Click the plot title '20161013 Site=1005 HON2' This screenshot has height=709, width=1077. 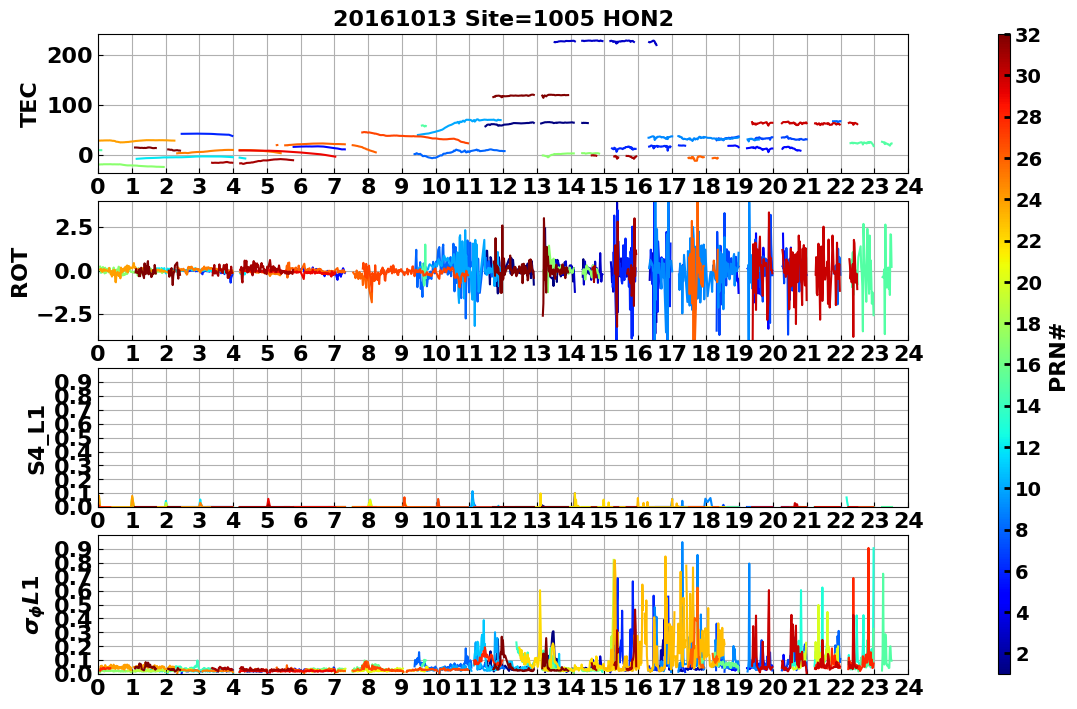coord(503,19)
